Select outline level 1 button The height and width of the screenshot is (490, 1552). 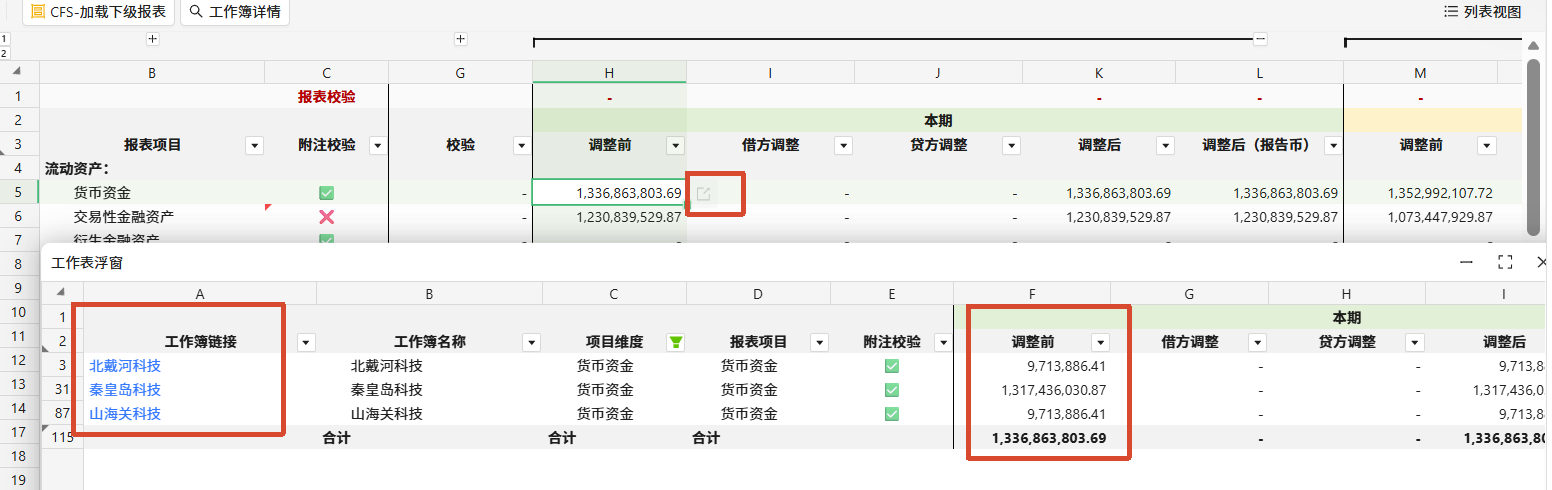[5, 39]
